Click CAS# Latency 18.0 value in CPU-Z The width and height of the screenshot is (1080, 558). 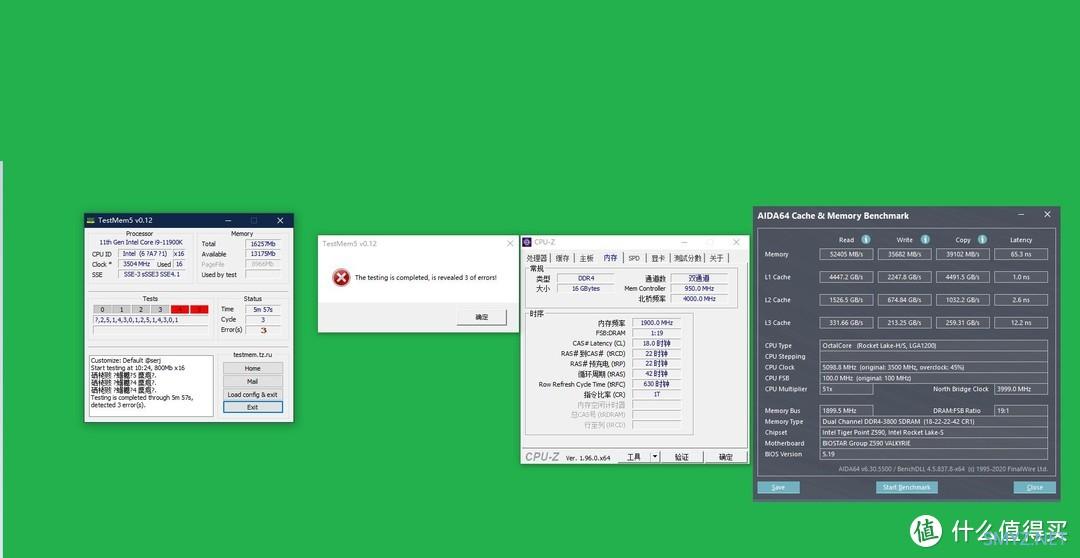tap(656, 343)
